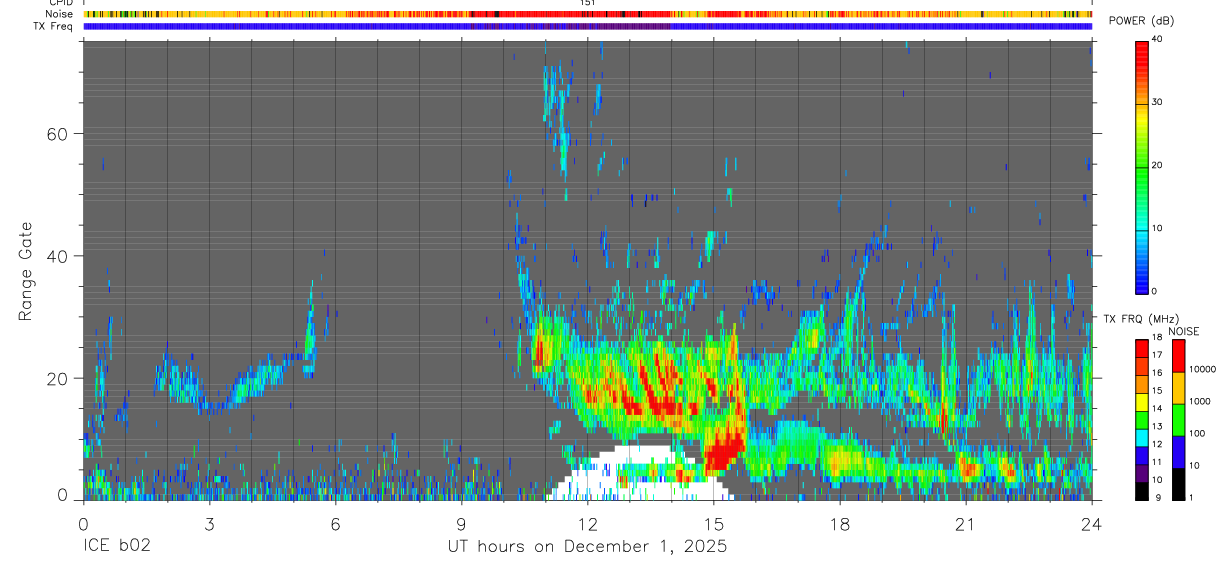Screen dimensions: 1228x567
Task: Click hour 12 on the UT axis
Action: click(x=588, y=523)
